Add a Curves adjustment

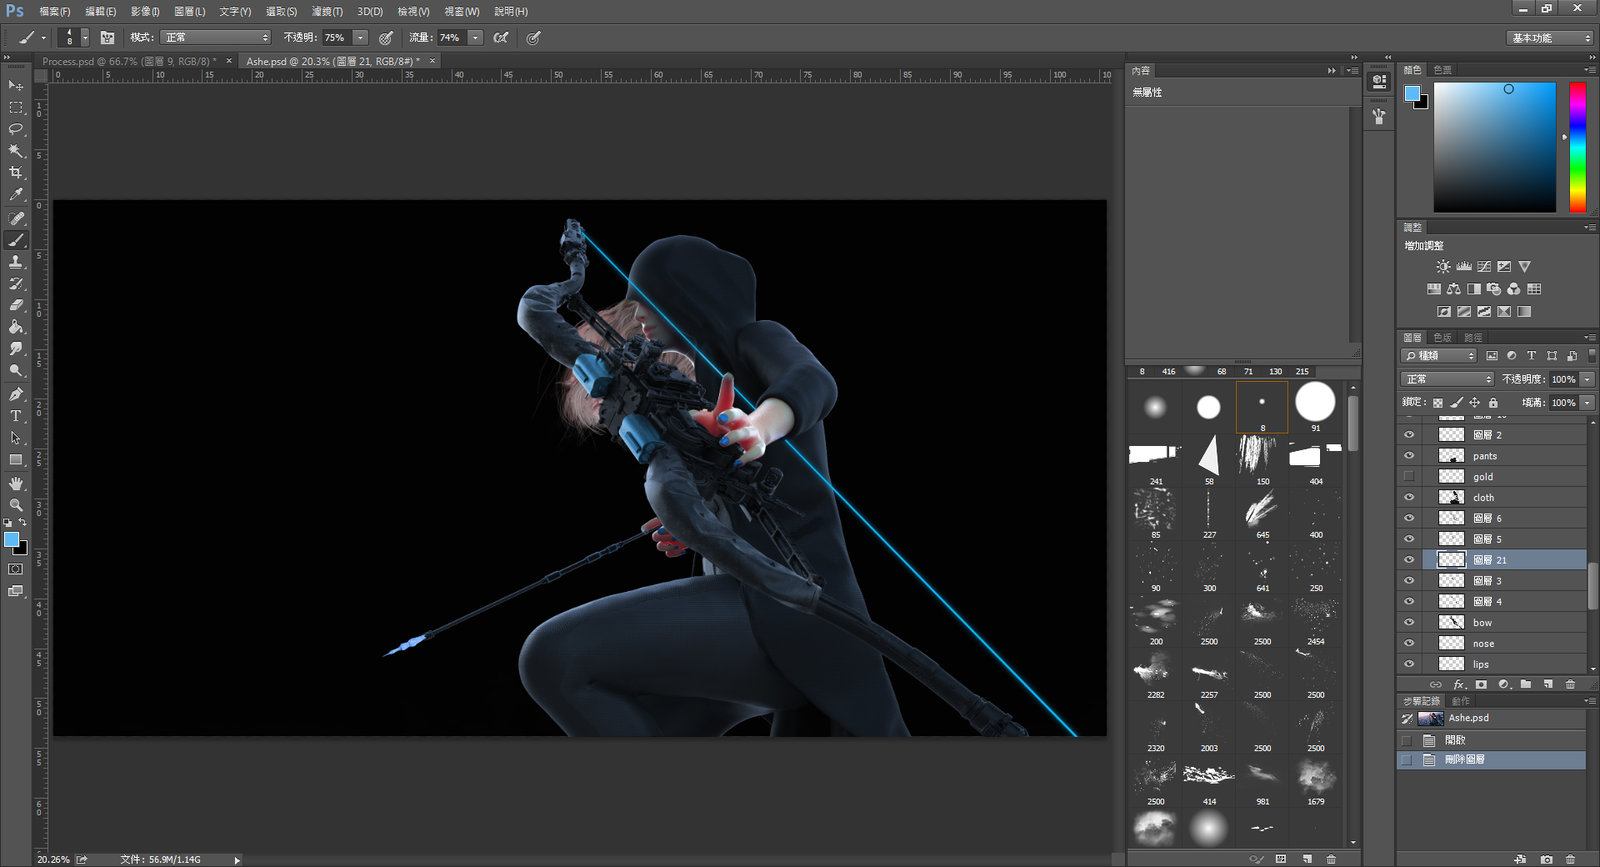[x=1484, y=267]
